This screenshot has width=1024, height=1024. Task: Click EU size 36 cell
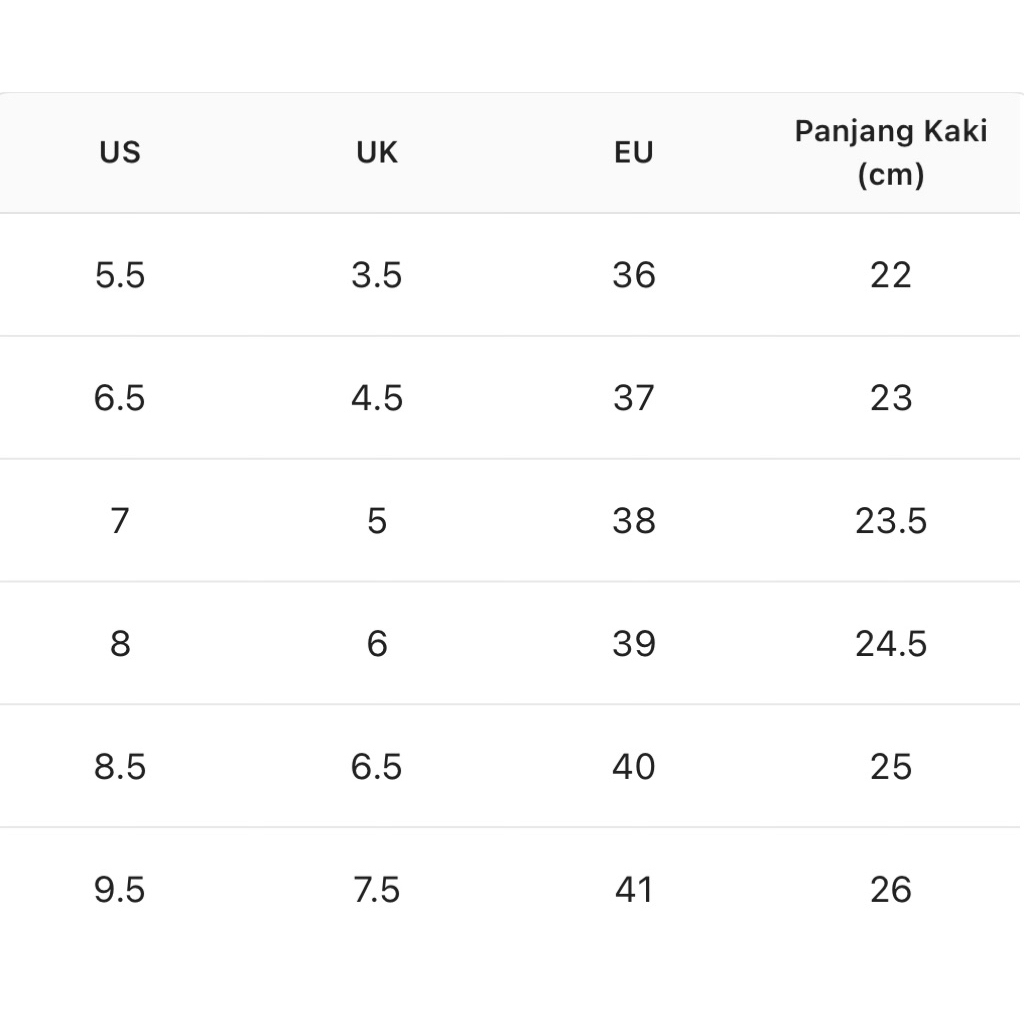tap(634, 275)
